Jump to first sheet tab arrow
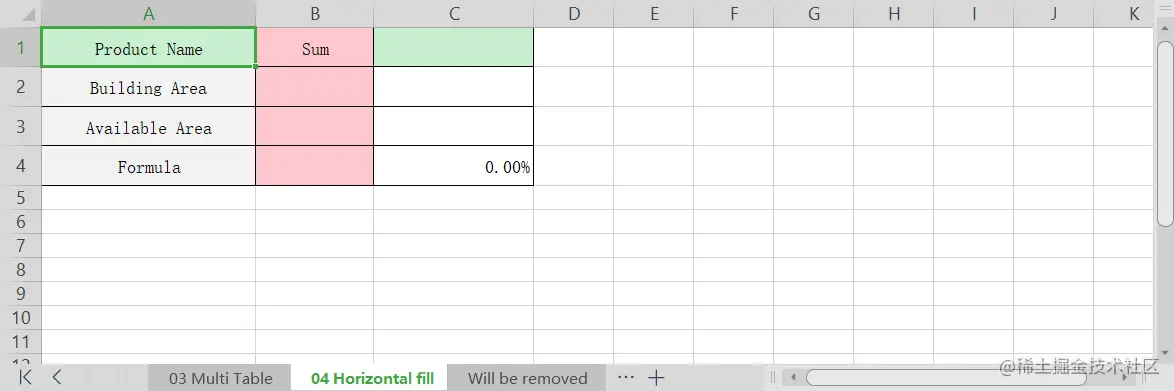Image resolution: width=1174 pixels, height=391 pixels. click(x=25, y=378)
